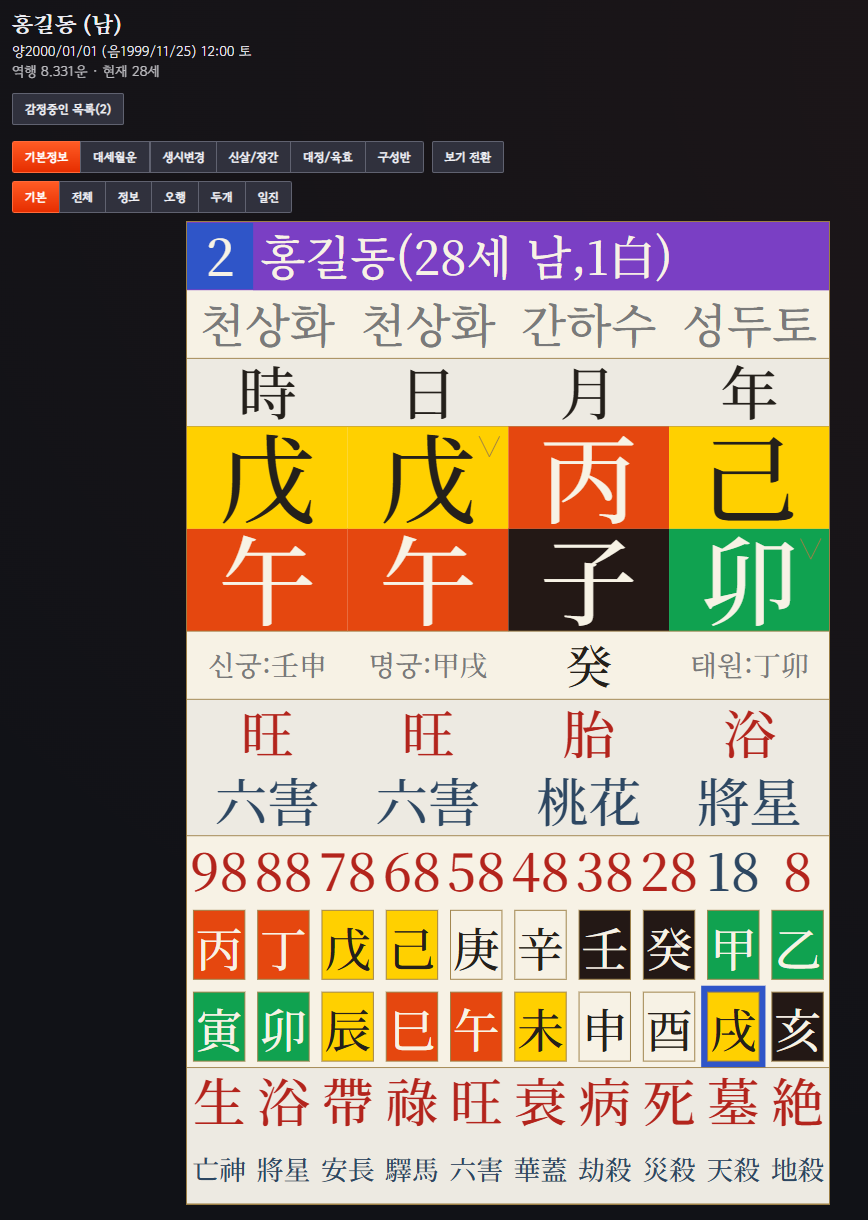The image size is (868, 1220).
Task: Switch to the 전체 sub-tab
Action: pos(82,197)
